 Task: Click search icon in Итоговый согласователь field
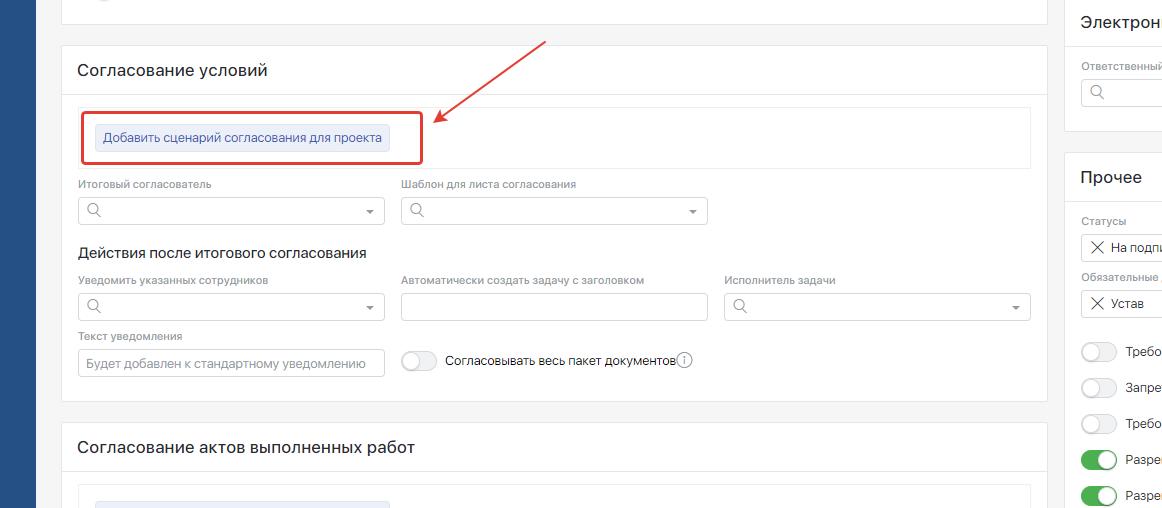94,211
